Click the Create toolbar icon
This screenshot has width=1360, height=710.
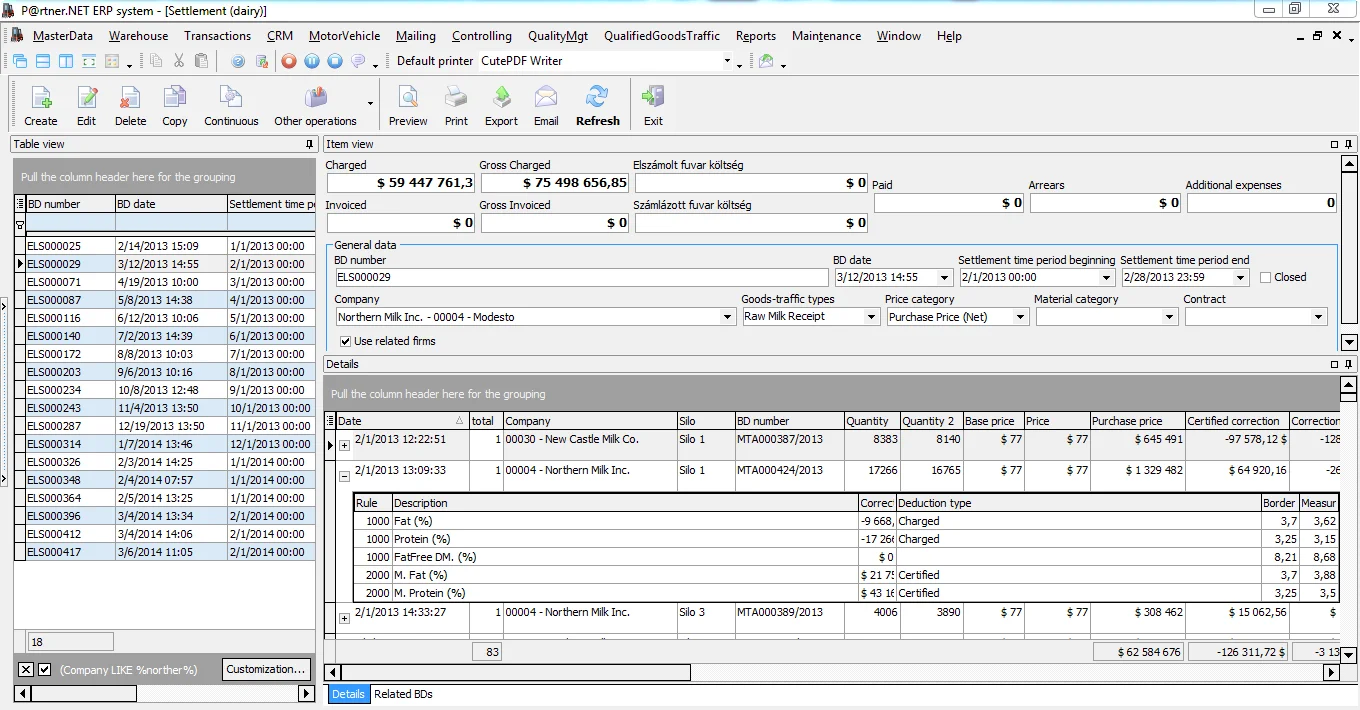41,98
